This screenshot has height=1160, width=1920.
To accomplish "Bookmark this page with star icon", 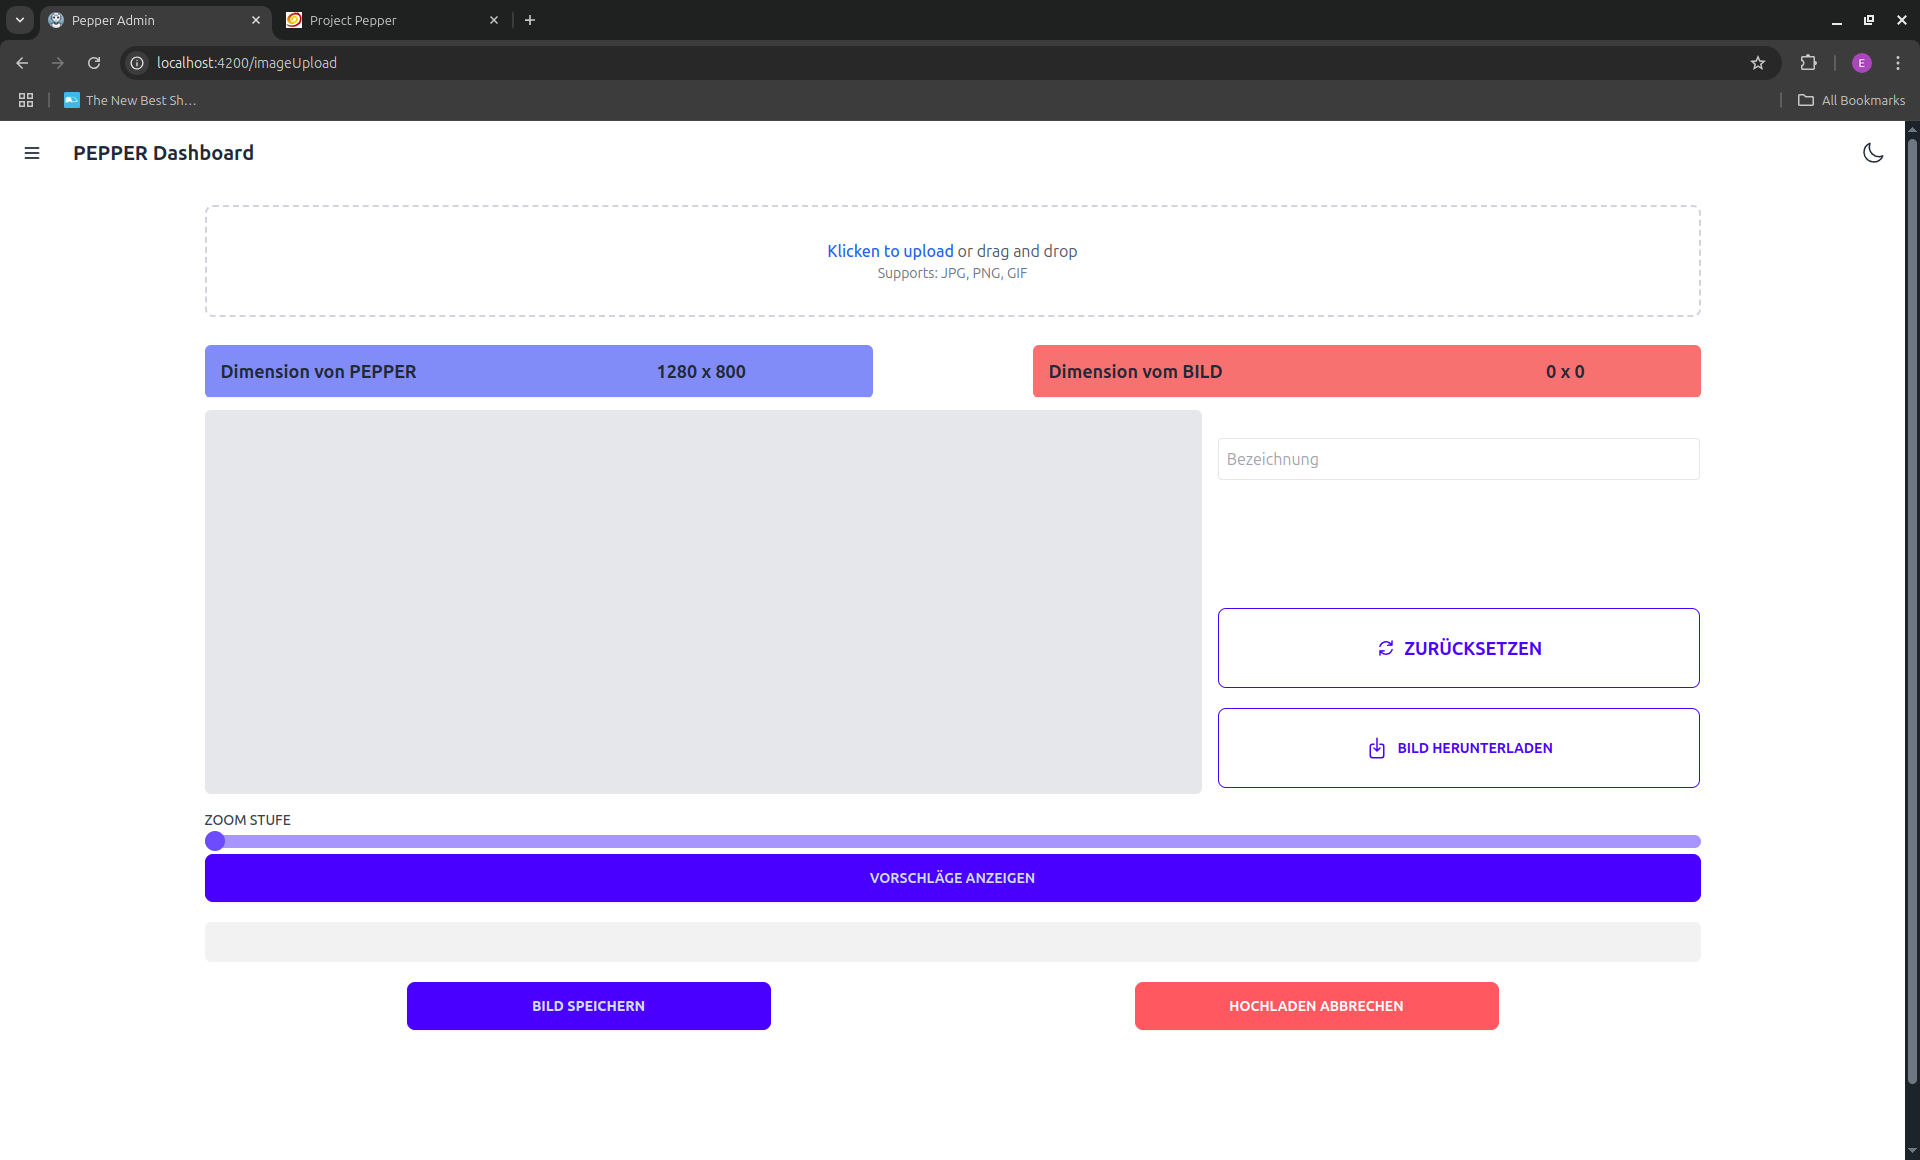I will point(1758,63).
